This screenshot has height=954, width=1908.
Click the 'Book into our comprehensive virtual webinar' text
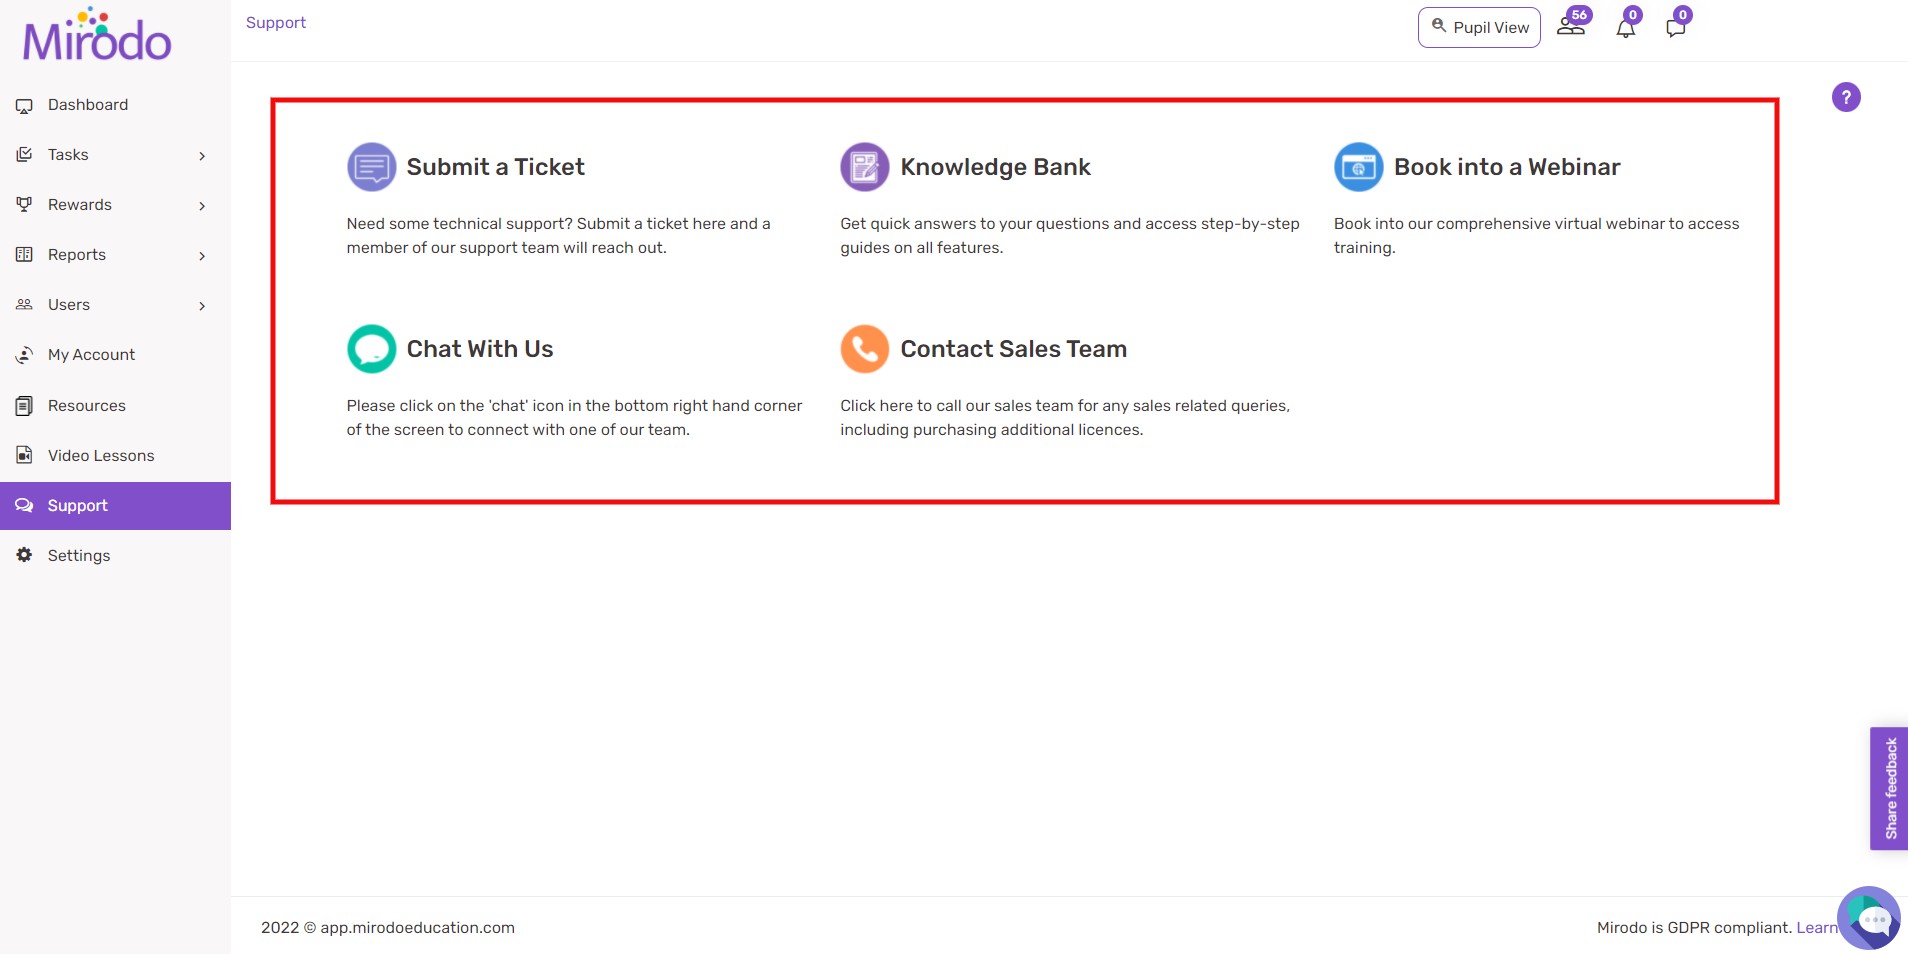coord(1536,236)
